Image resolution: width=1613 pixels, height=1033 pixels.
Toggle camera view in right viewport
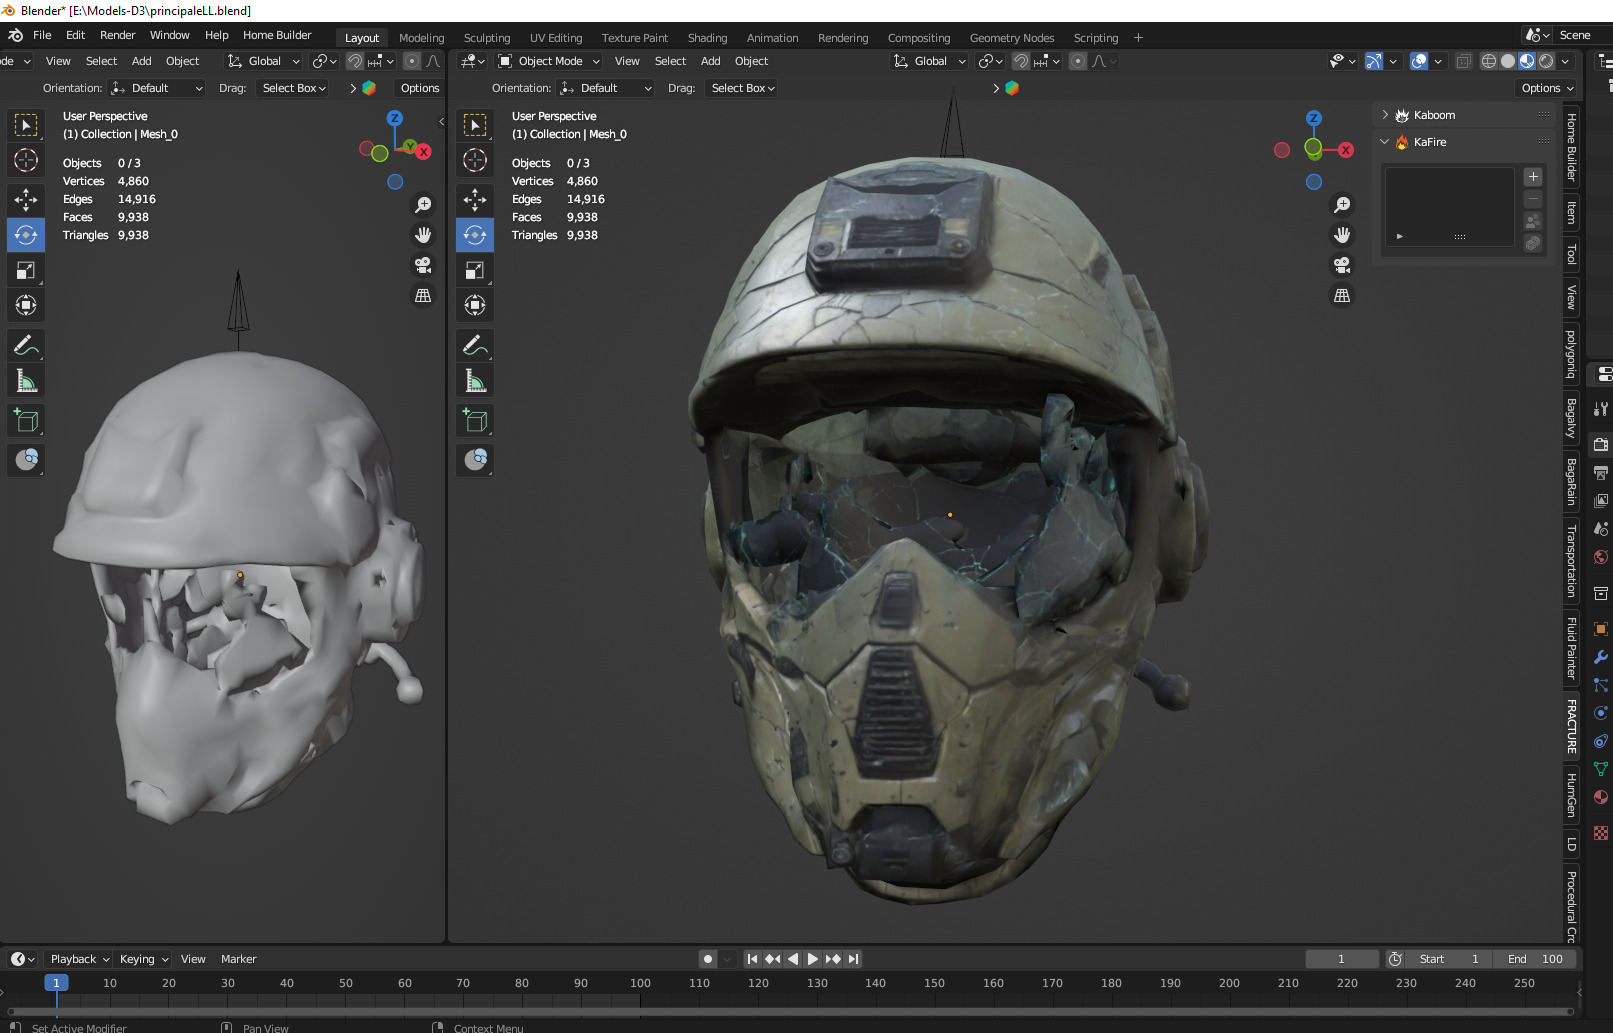[1342, 265]
